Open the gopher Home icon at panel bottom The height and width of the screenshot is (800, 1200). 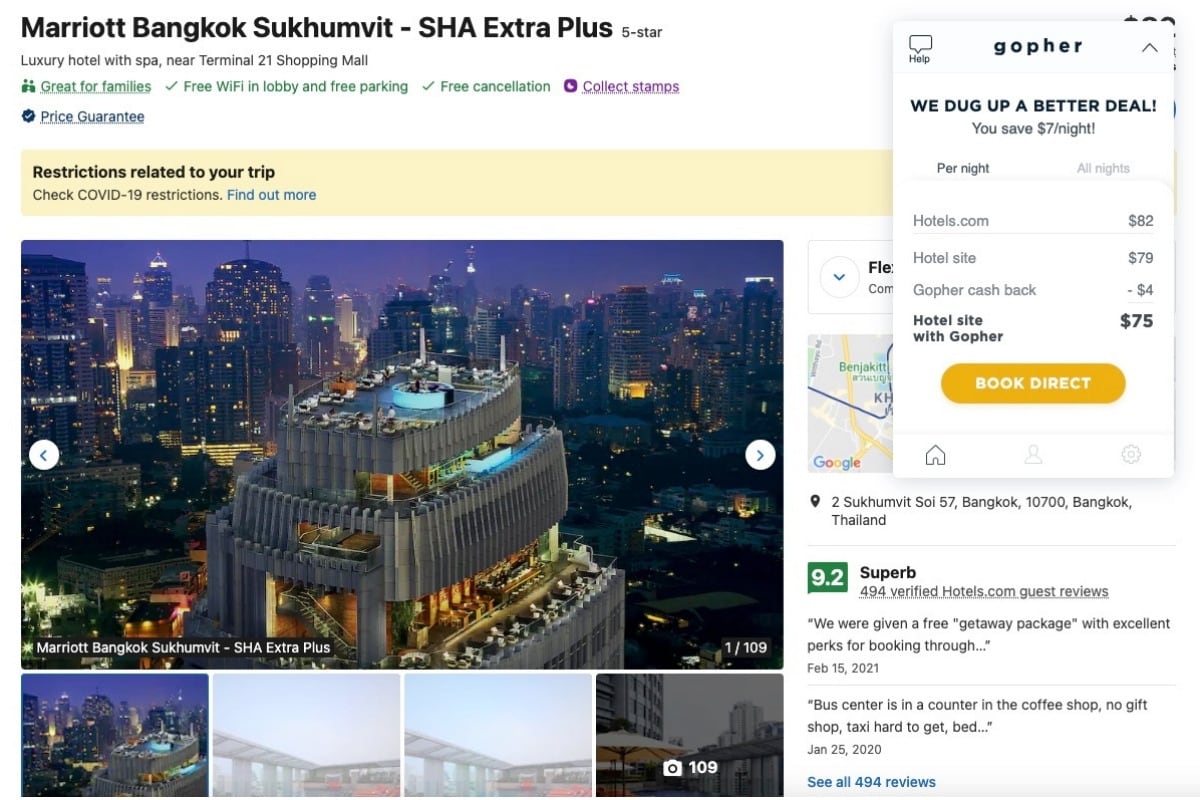tap(935, 454)
